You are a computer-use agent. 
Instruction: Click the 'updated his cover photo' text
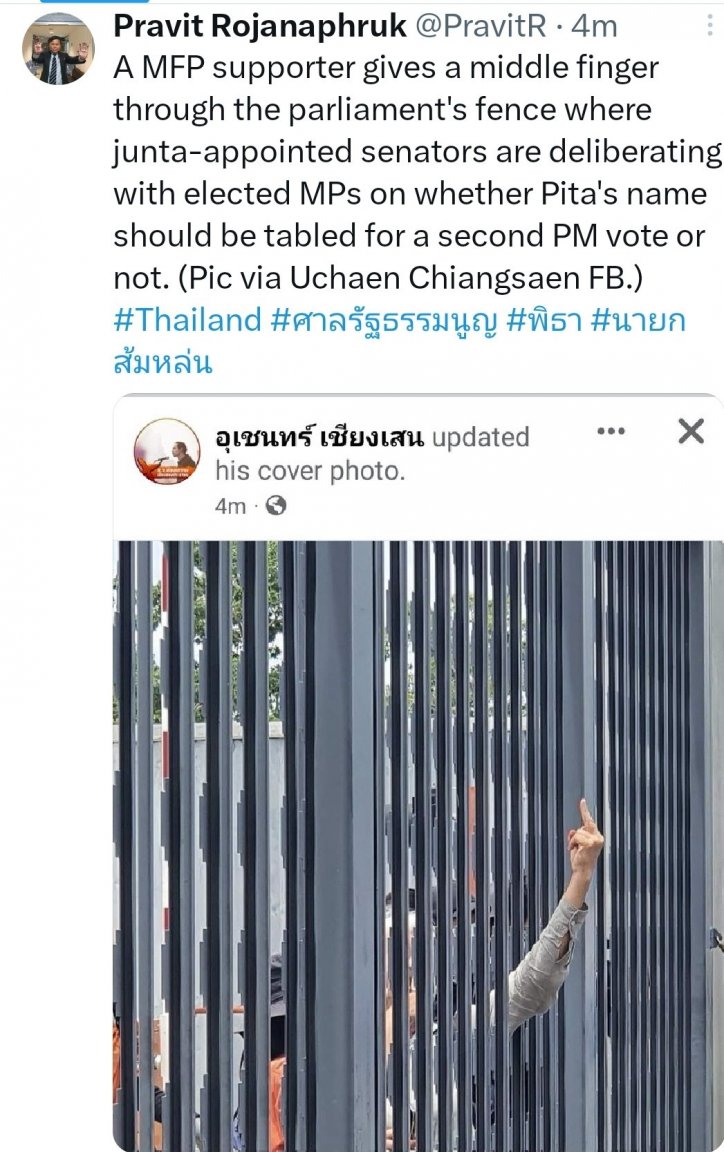(x=372, y=454)
